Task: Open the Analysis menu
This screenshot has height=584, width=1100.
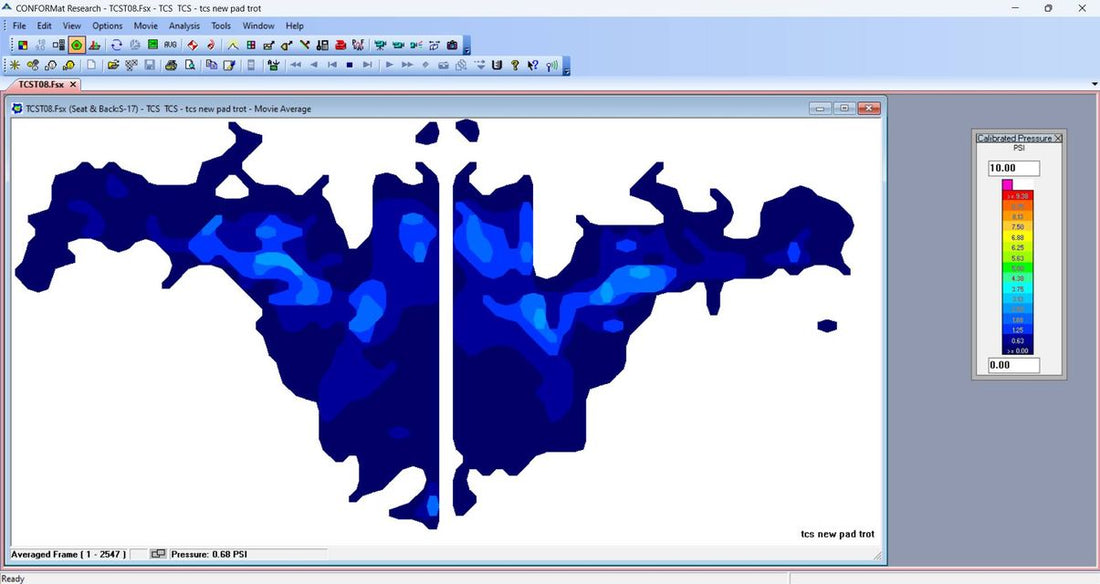Action: (x=184, y=26)
